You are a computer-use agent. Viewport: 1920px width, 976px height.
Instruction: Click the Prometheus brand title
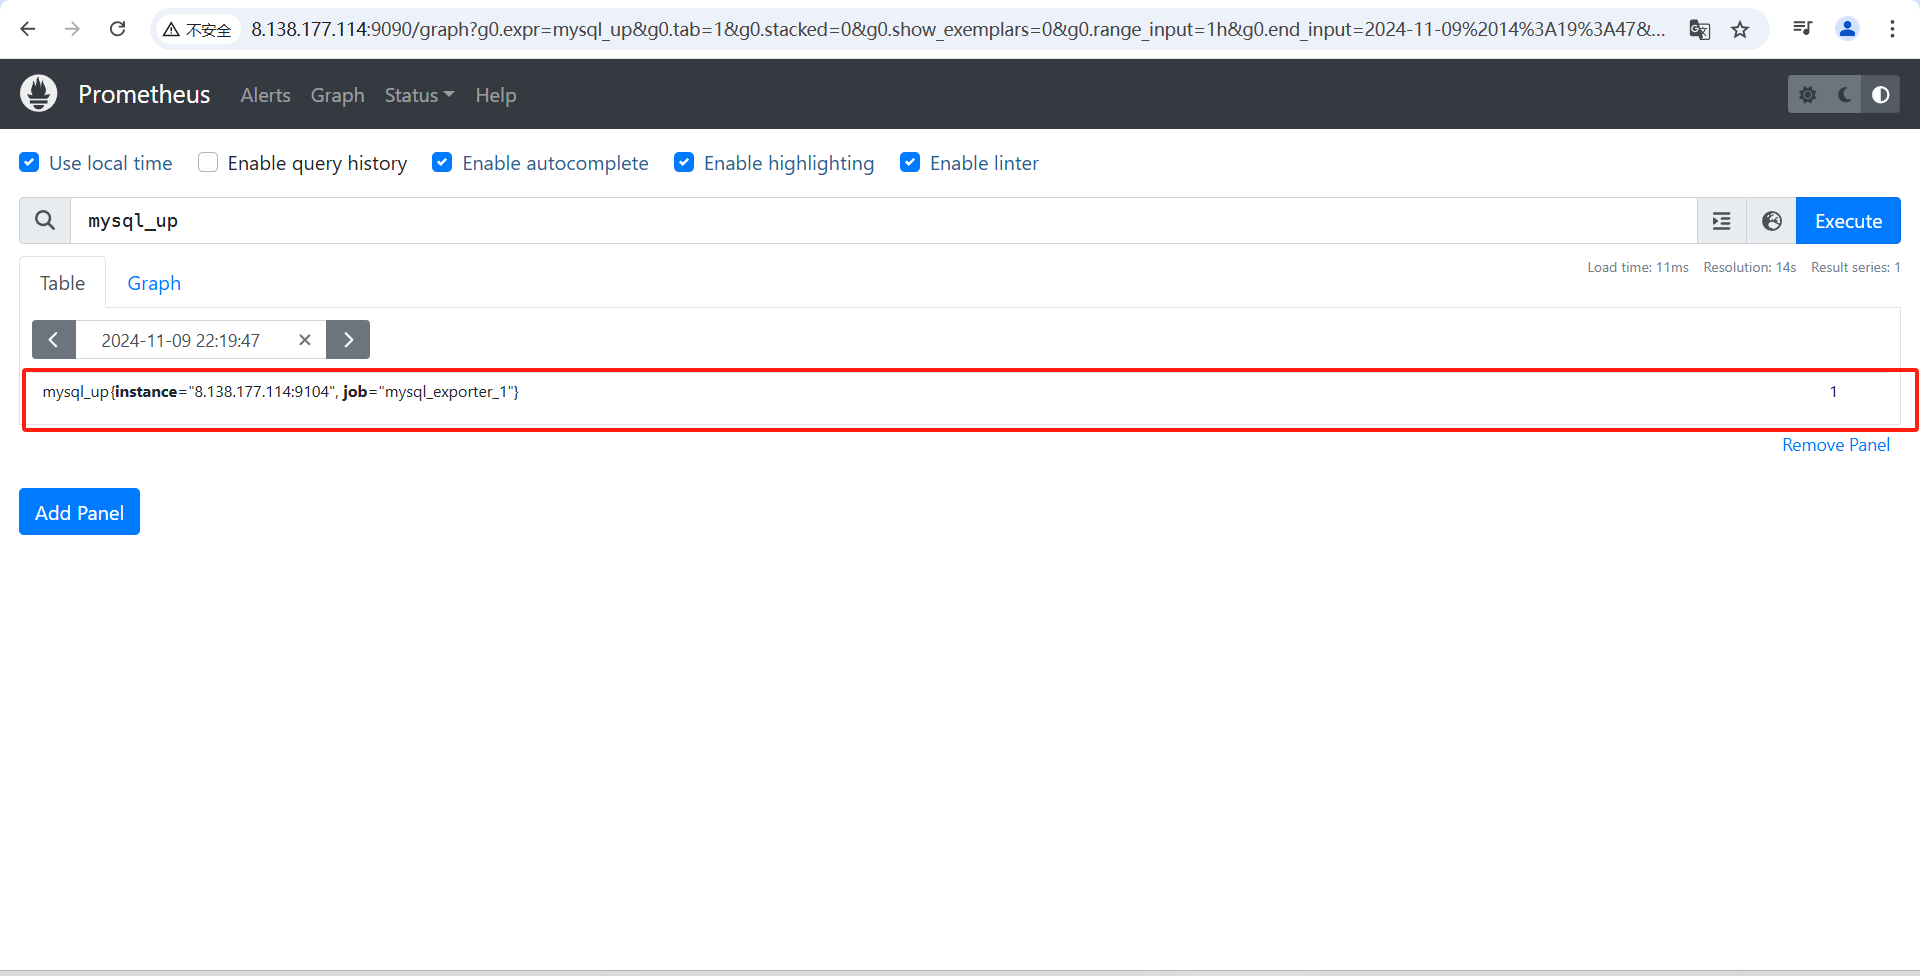coord(144,94)
